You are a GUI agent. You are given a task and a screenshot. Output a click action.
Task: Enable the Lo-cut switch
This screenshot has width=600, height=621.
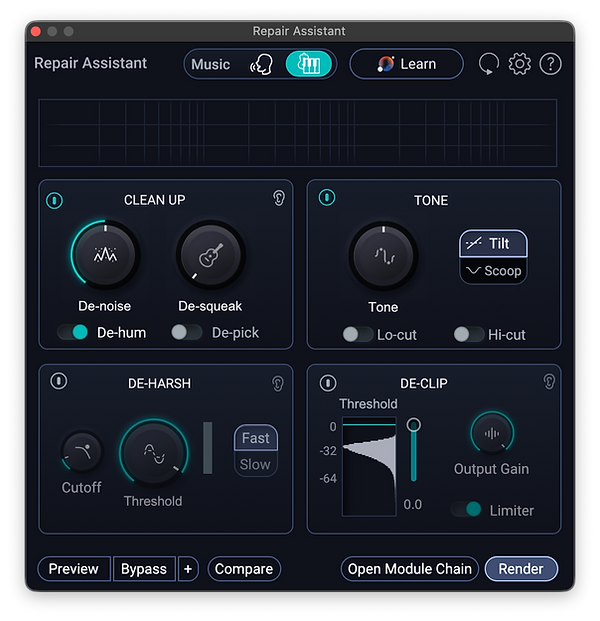click(x=357, y=334)
